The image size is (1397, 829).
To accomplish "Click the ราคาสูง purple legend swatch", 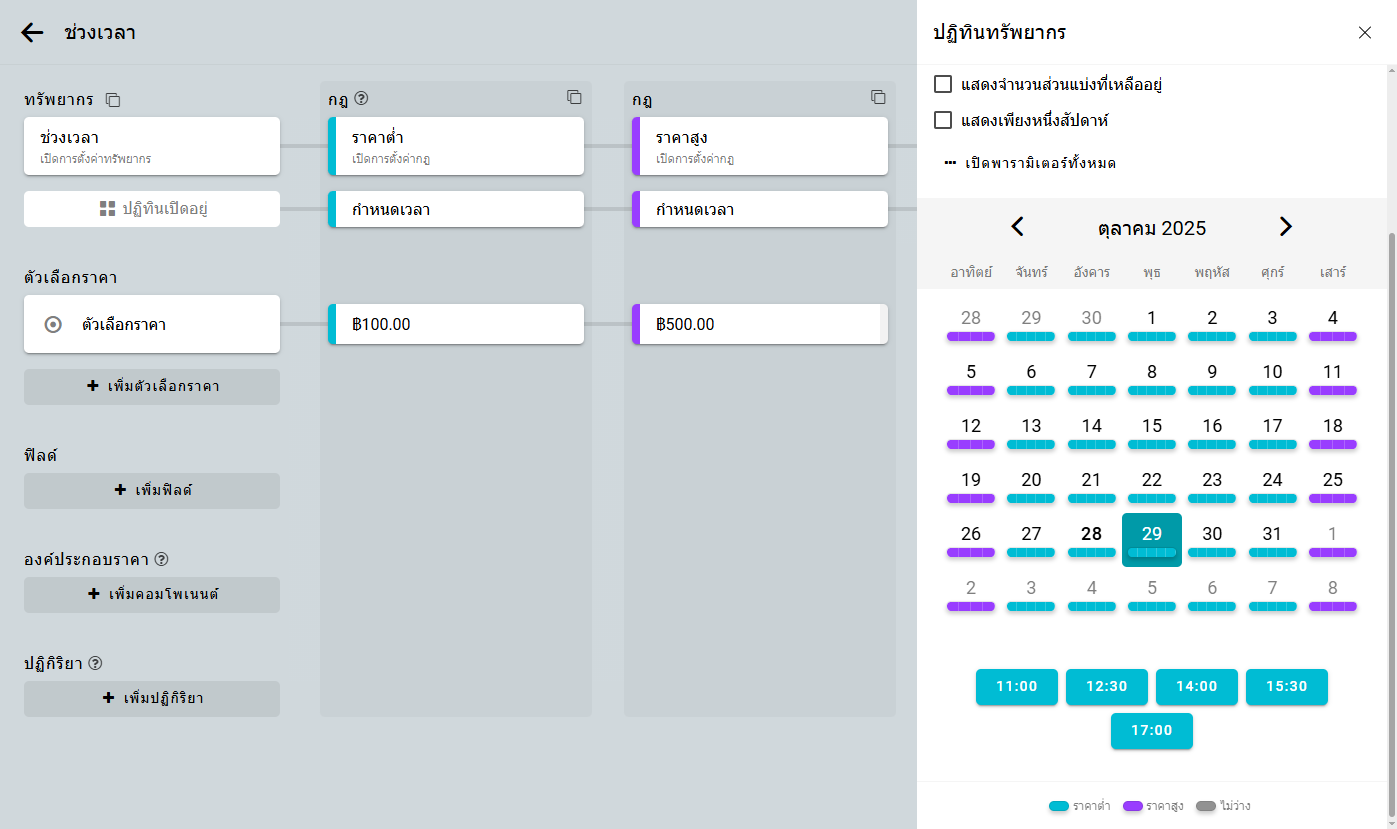I will tap(1132, 806).
